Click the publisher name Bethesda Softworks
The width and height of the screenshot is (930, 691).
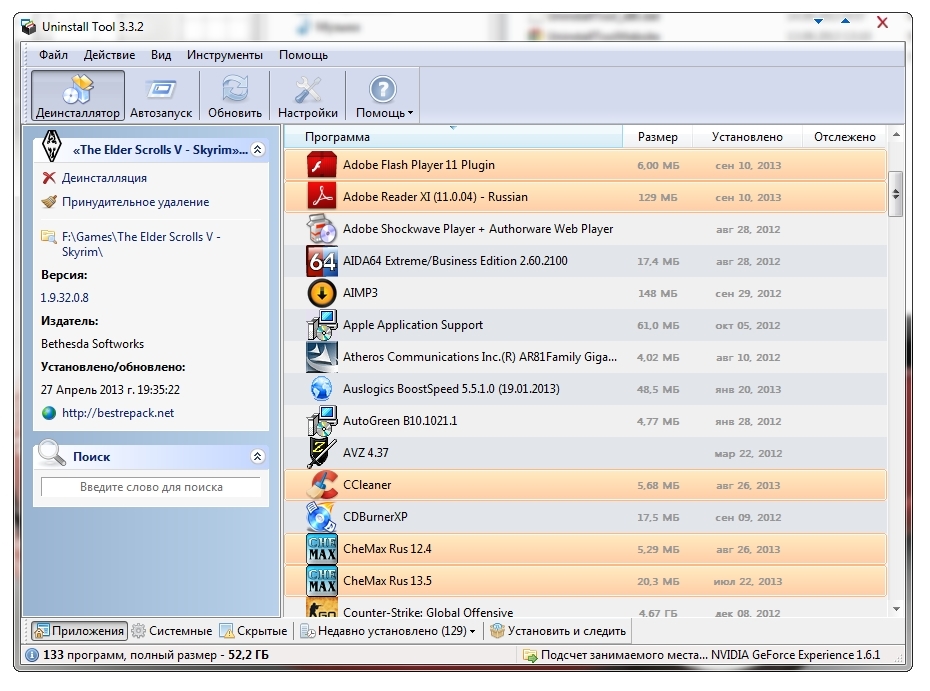[93, 344]
